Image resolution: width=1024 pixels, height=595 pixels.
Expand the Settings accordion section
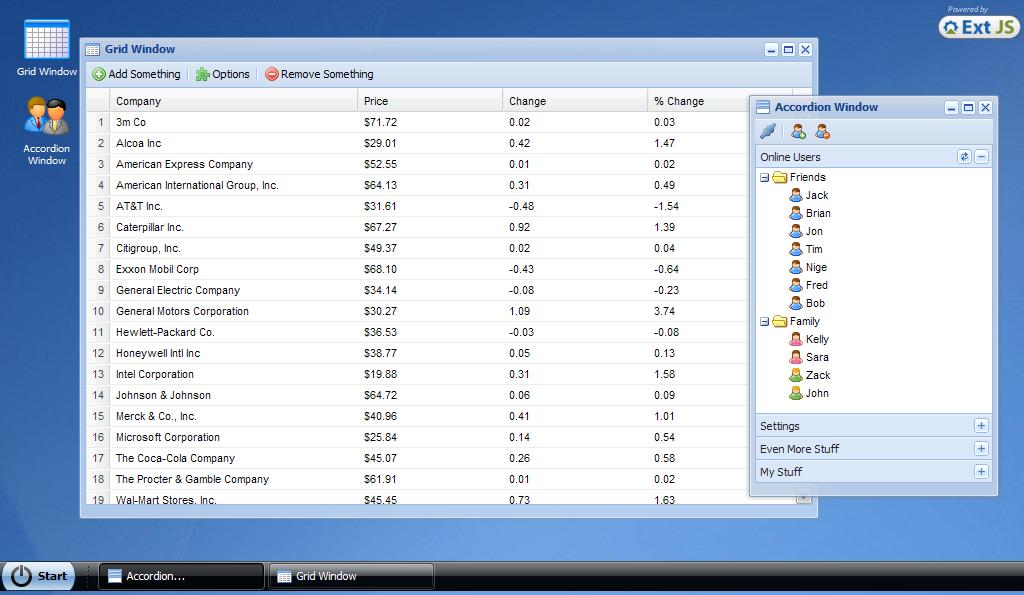point(981,425)
